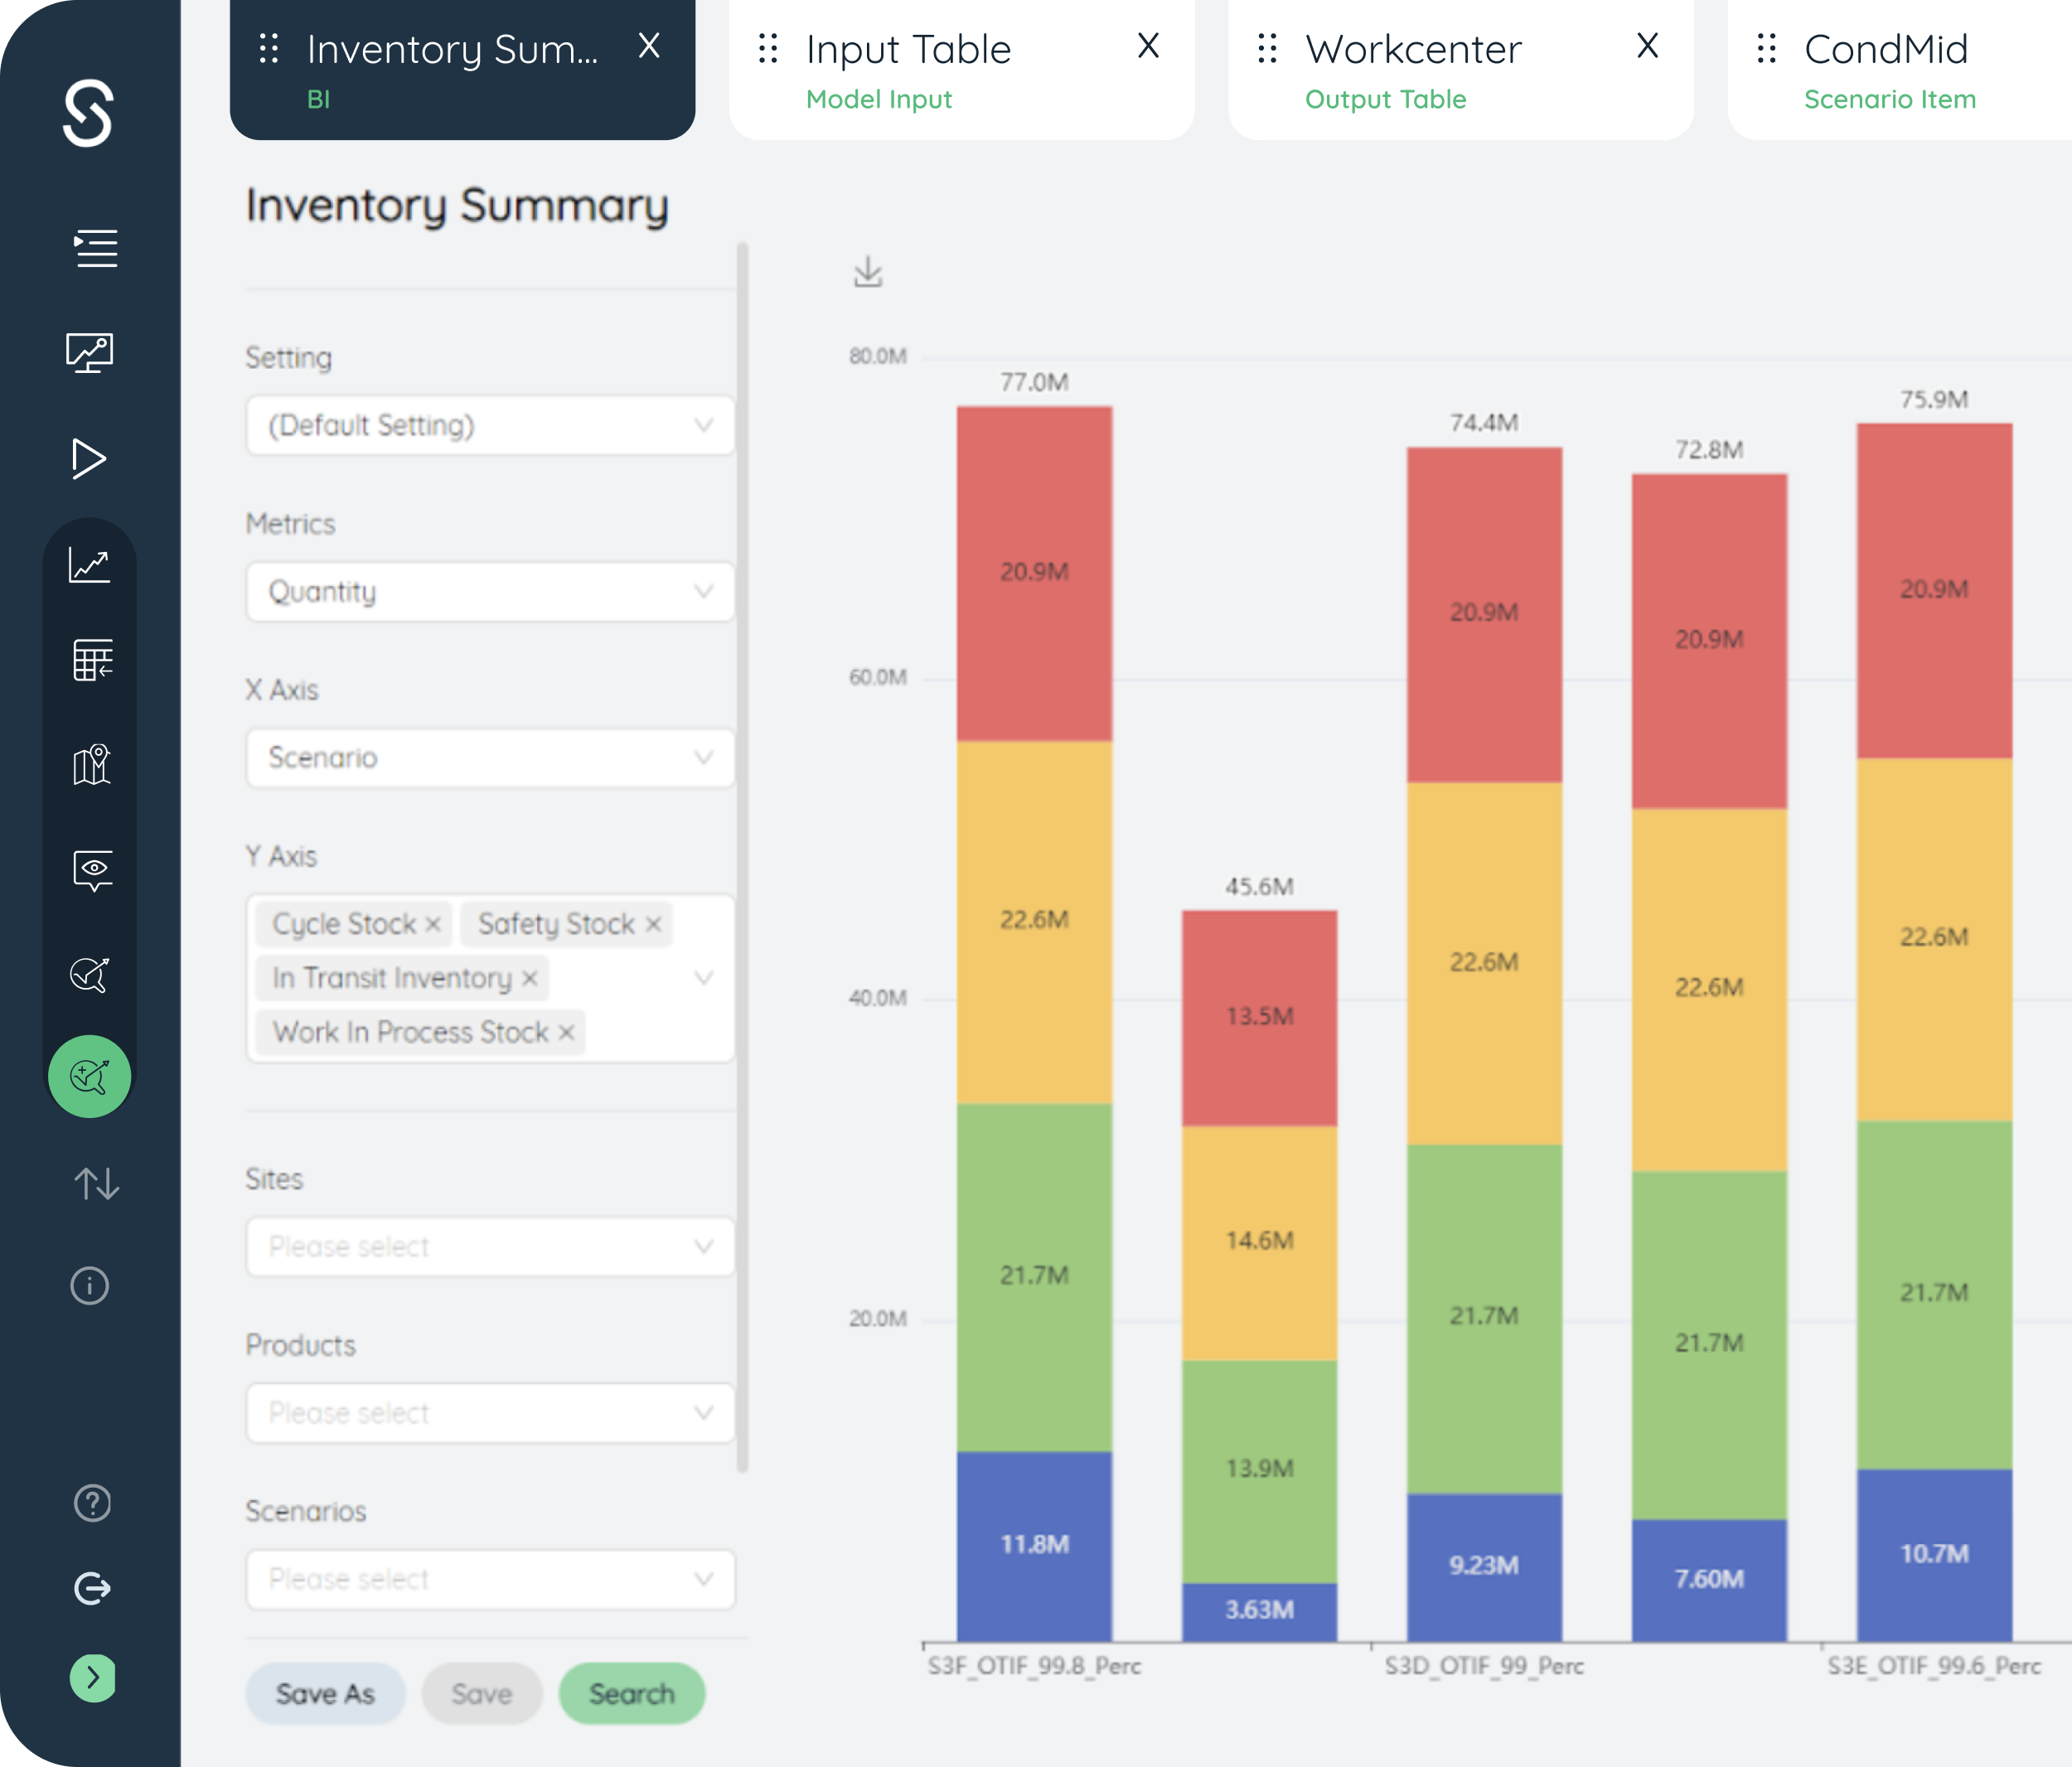Click the Search button
This screenshot has height=1767, width=2072.
pos(632,1694)
